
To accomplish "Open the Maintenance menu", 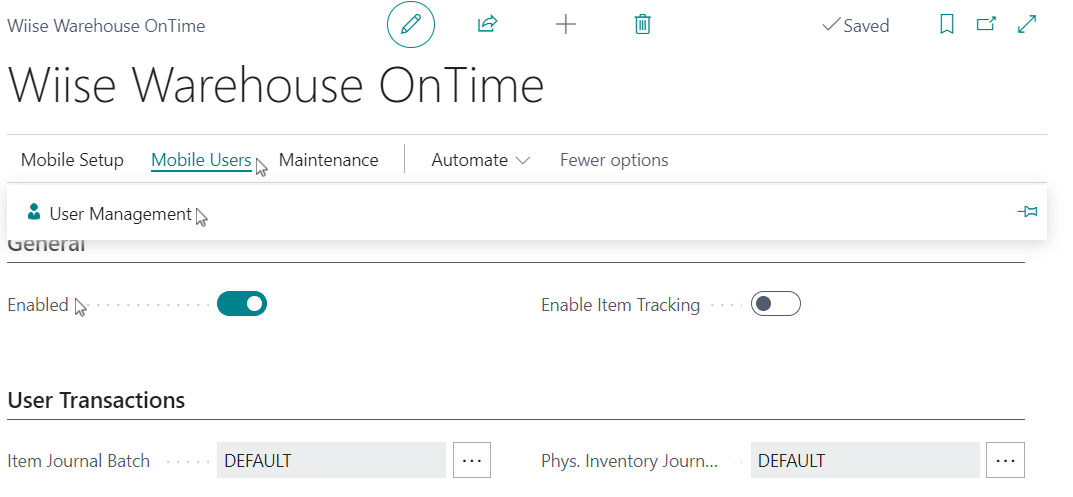I will pyautogui.click(x=328, y=160).
